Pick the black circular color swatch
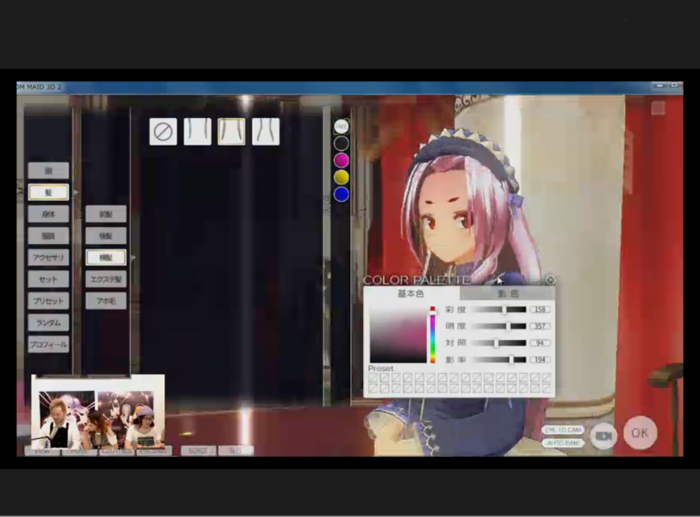The image size is (700, 517). point(342,143)
